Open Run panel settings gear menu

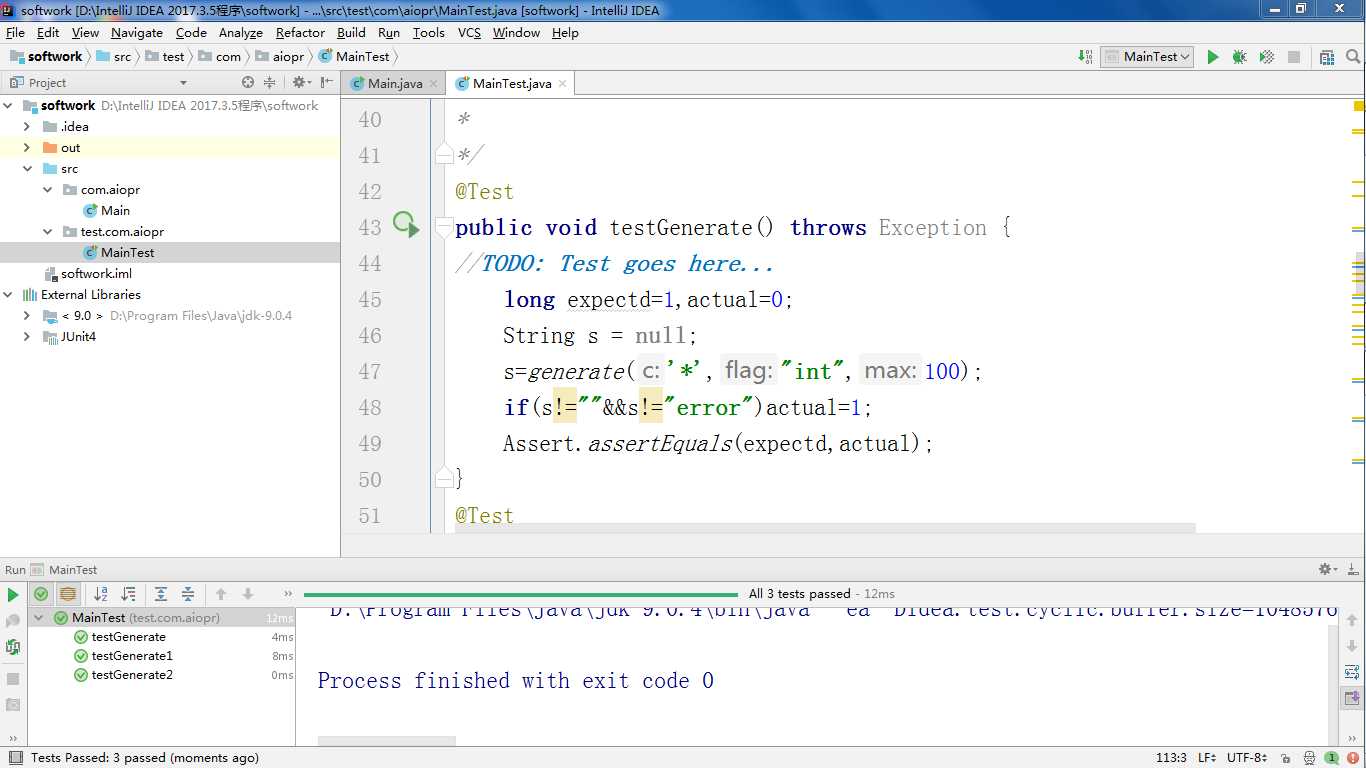tap(1327, 569)
